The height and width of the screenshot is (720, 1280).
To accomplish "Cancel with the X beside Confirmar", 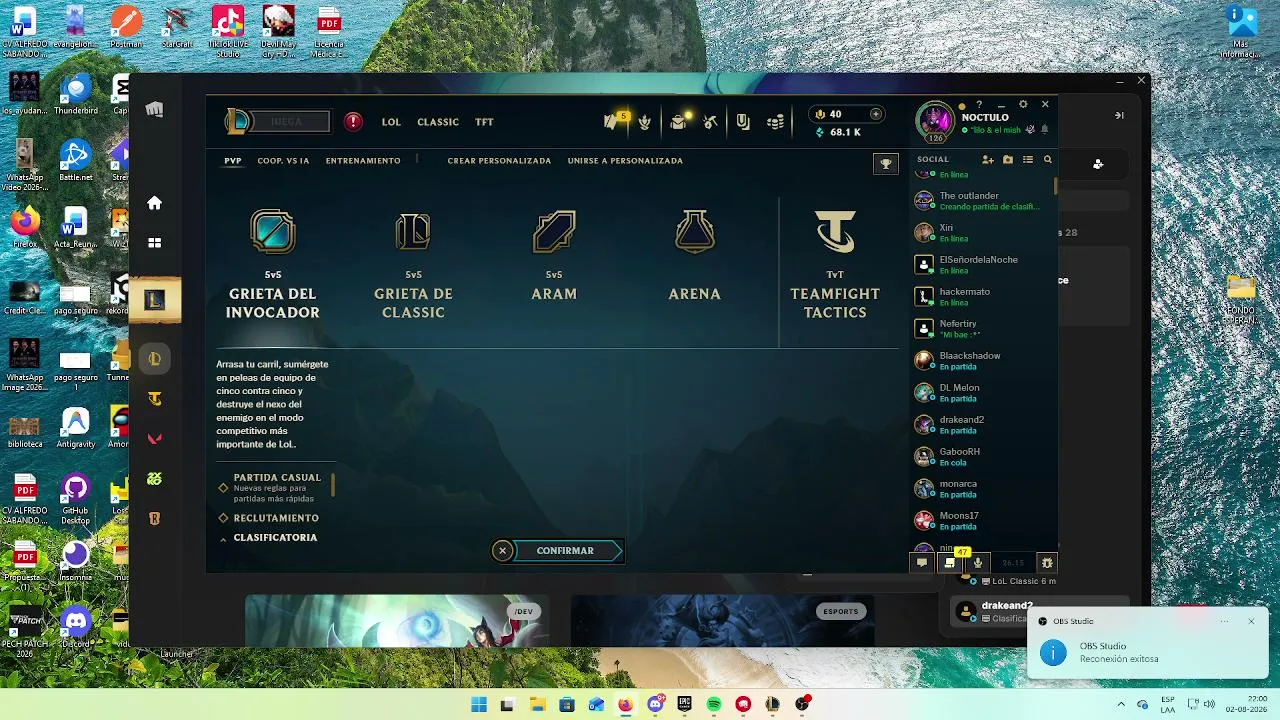I will click(502, 551).
